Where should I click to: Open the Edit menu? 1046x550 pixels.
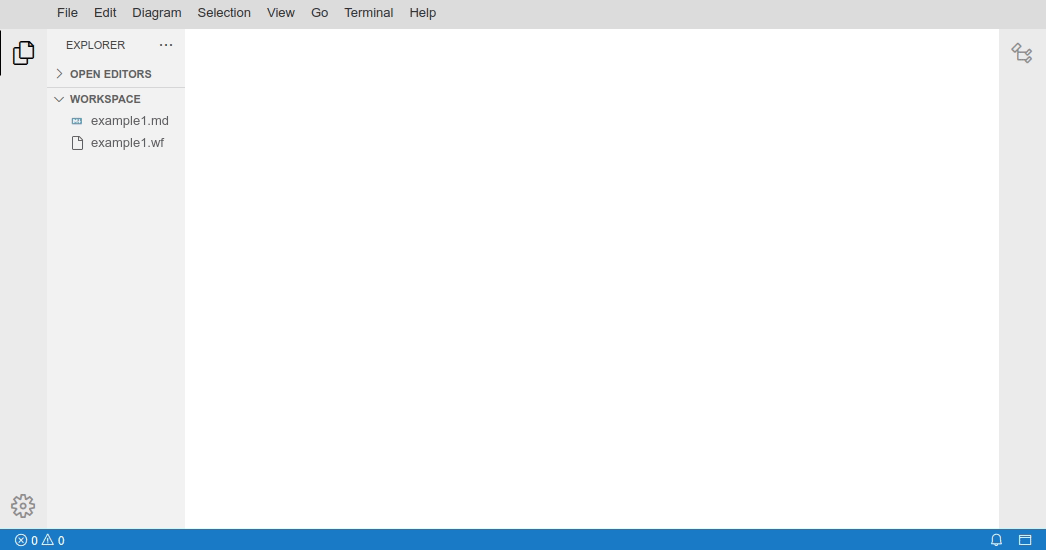pyautogui.click(x=105, y=13)
